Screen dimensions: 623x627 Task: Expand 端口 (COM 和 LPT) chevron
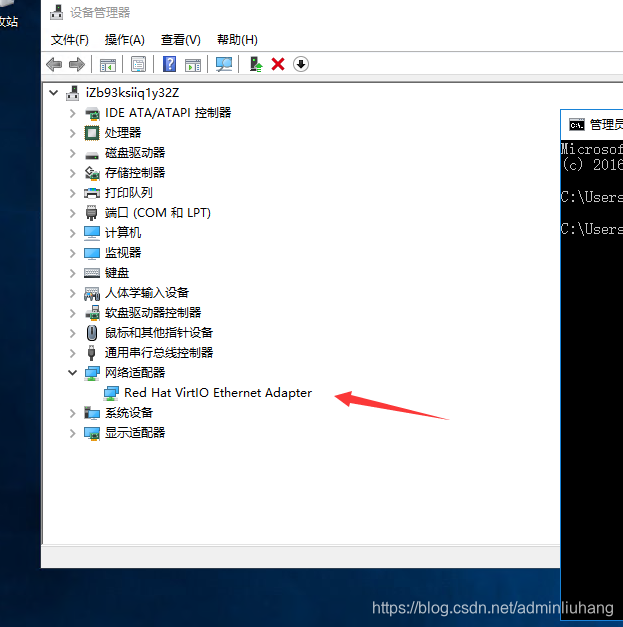coord(72,213)
